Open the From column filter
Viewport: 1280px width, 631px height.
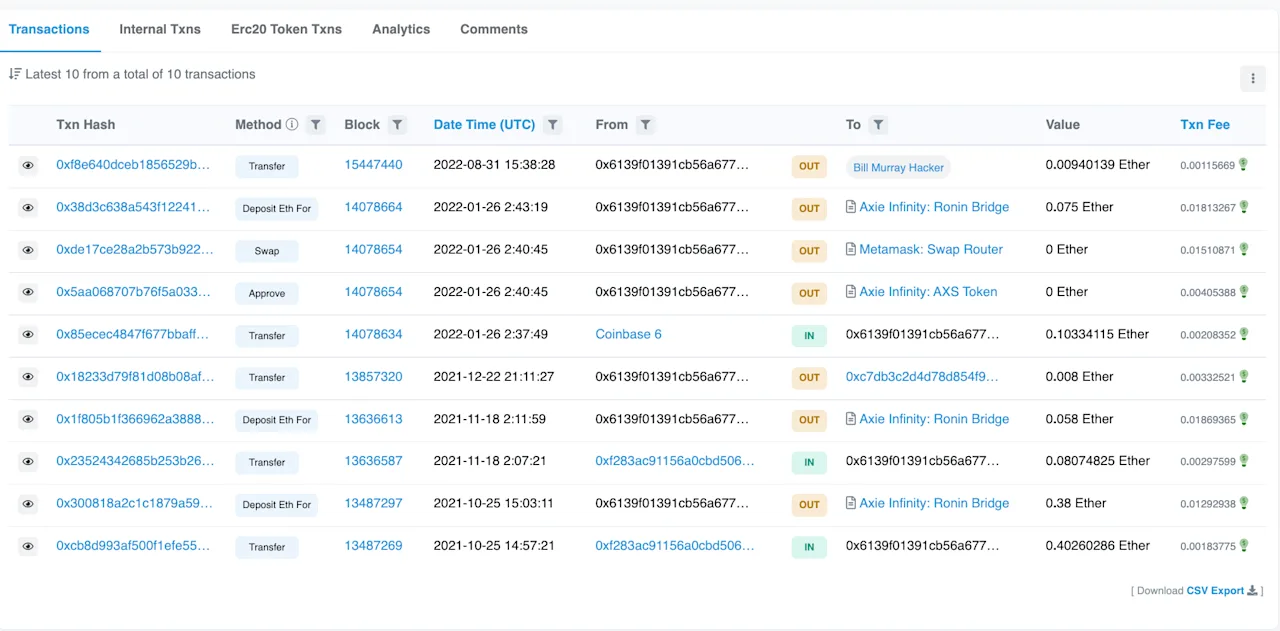click(x=645, y=125)
